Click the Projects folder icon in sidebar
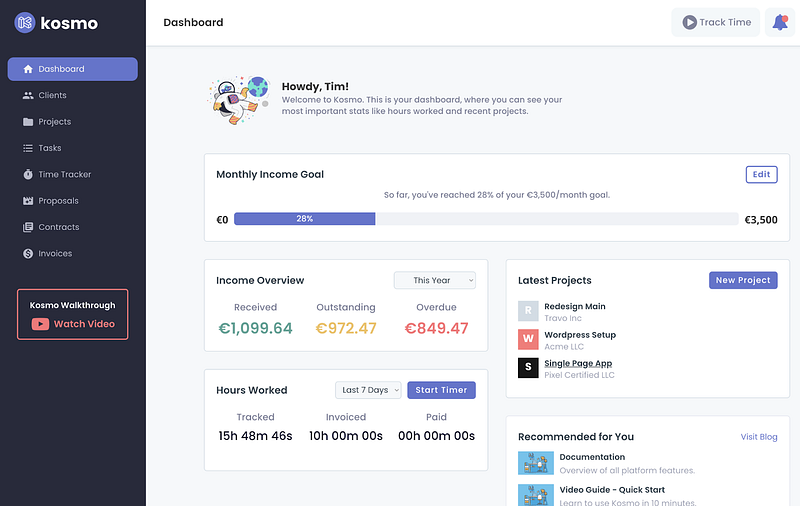 (x=28, y=122)
